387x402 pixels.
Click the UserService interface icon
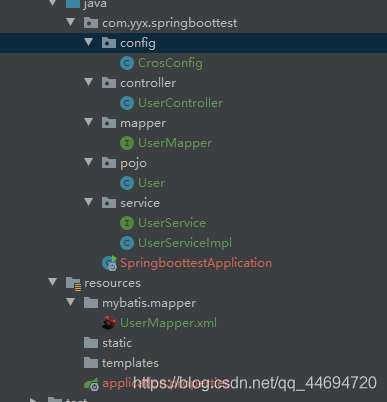127,223
